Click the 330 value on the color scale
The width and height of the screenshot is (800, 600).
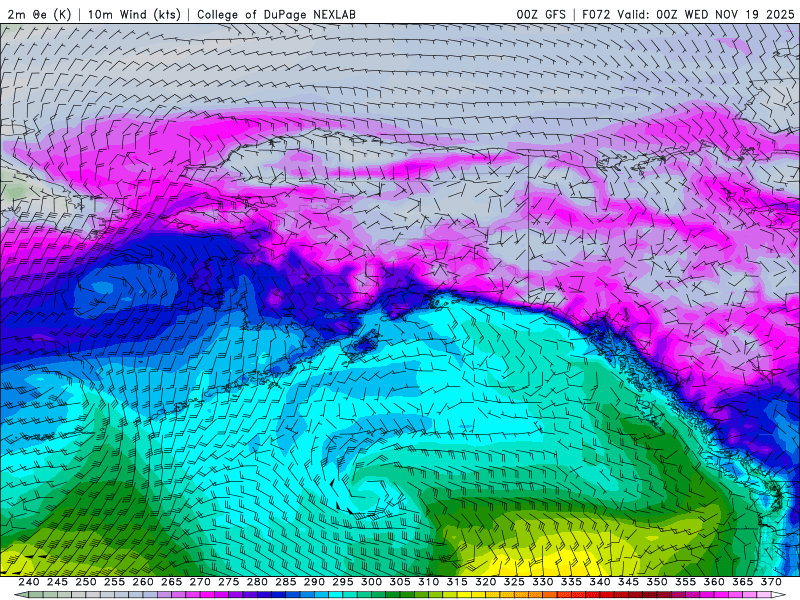[x=543, y=582]
